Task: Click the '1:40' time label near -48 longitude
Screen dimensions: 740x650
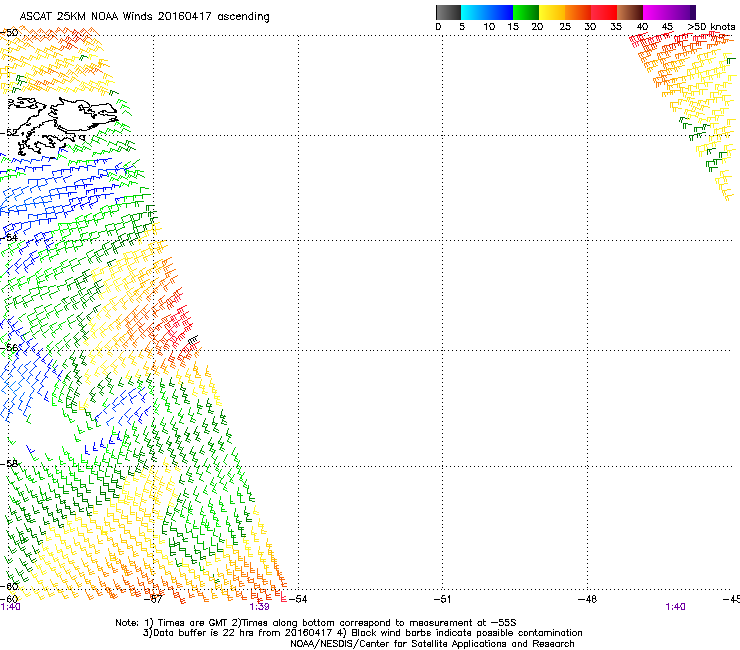Action: (x=675, y=607)
